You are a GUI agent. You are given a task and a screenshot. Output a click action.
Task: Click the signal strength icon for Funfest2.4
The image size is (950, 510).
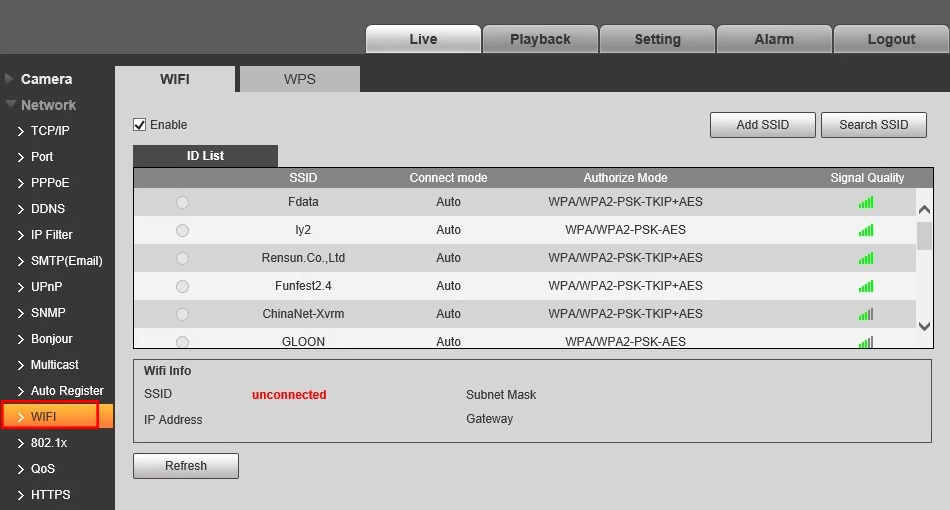click(x=866, y=286)
